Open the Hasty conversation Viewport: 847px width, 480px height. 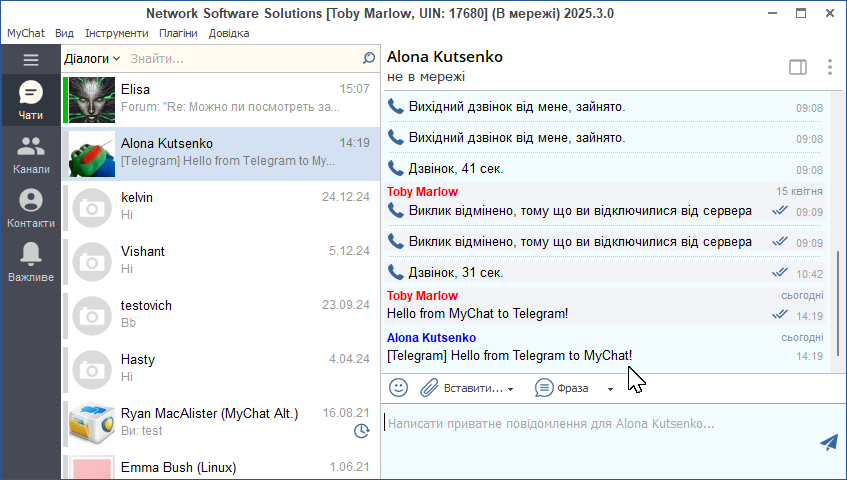(x=221, y=370)
